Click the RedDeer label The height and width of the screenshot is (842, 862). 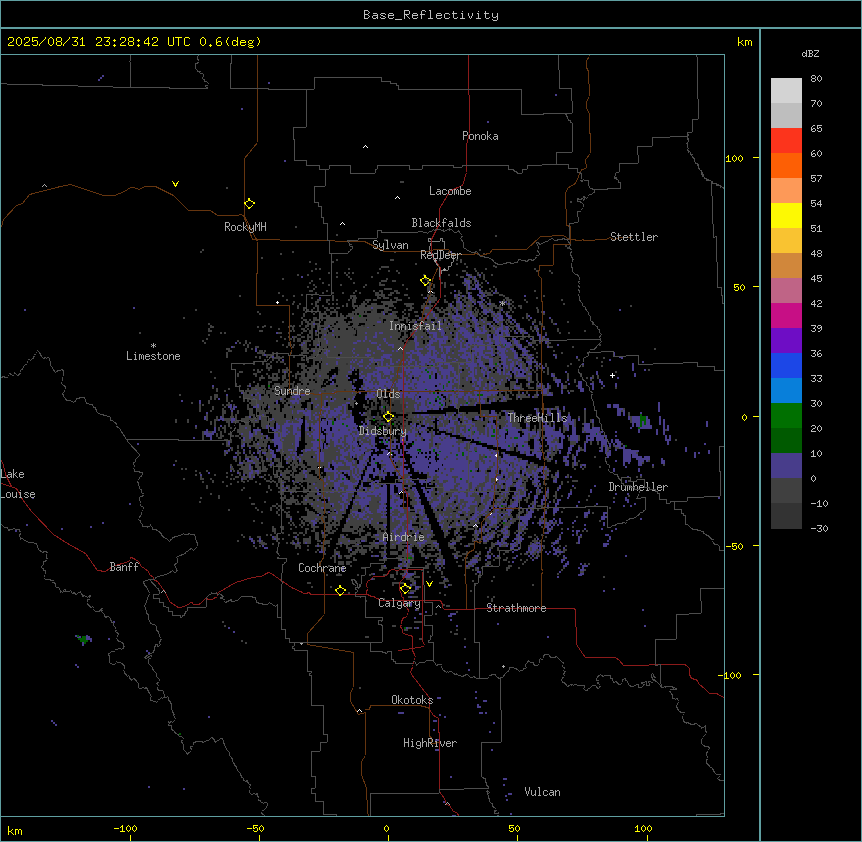440,255
